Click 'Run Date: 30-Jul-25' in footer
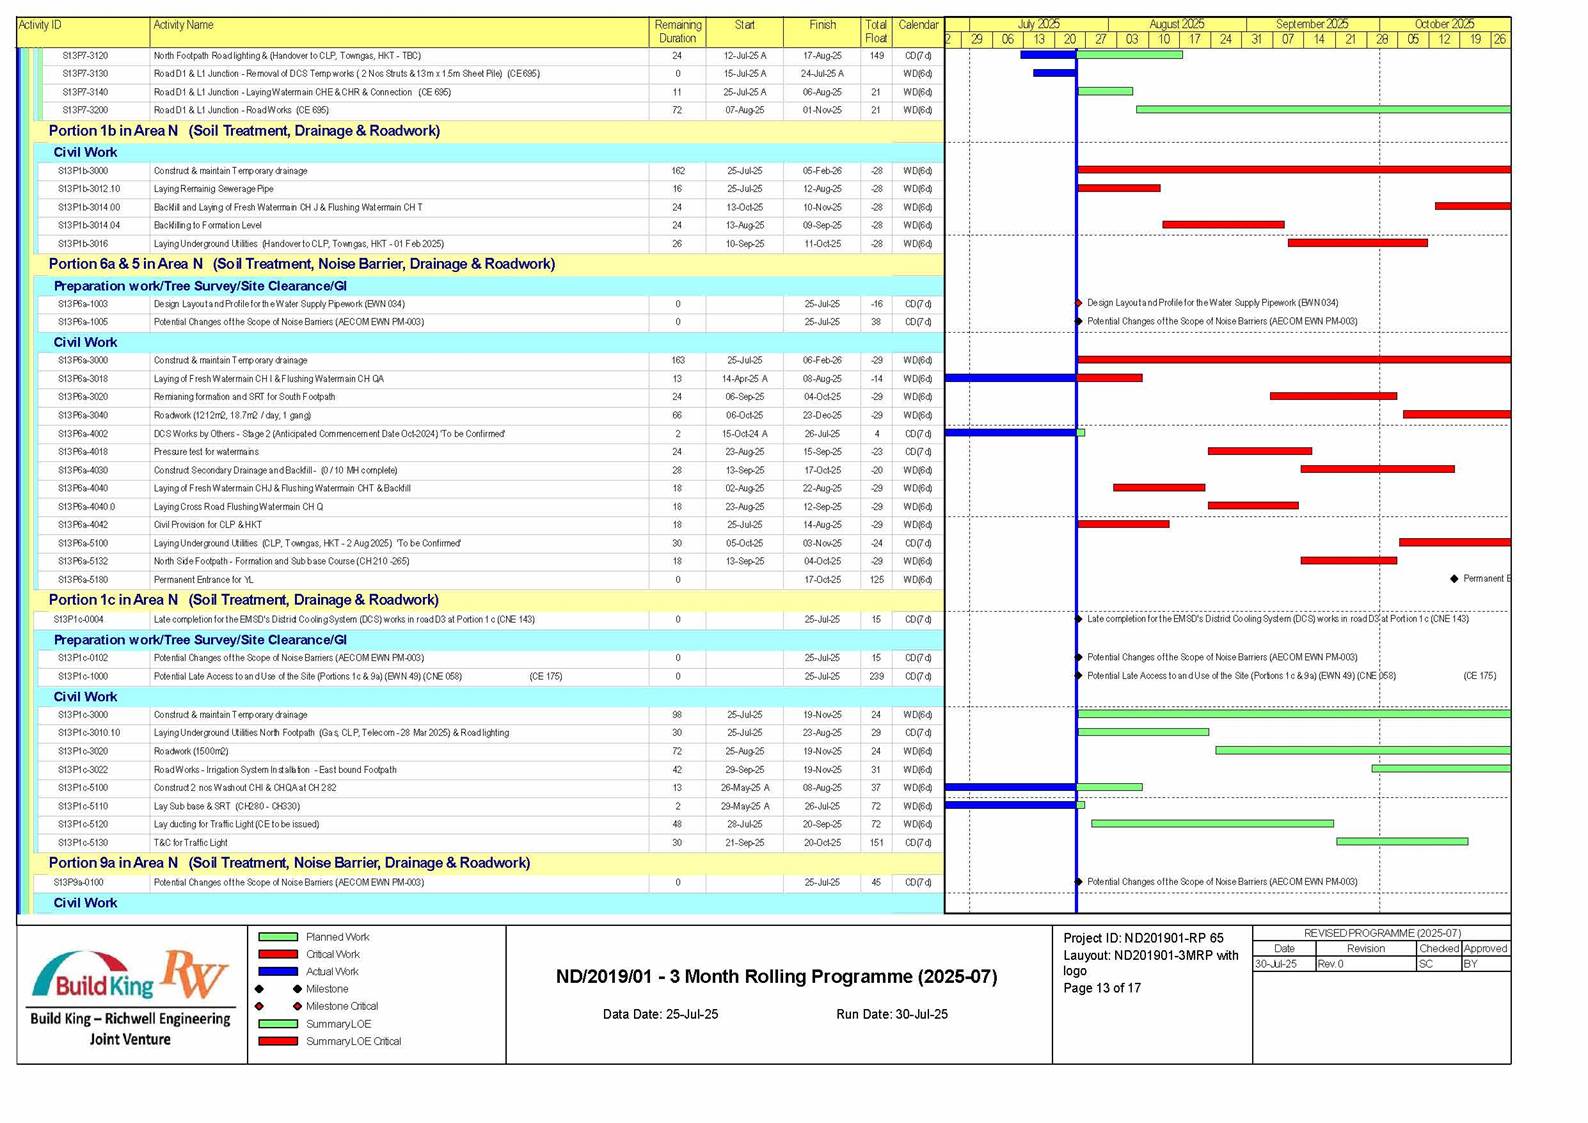This screenshot has width=1588, height=1123. pyautogui.click(x=892, y=1015)
